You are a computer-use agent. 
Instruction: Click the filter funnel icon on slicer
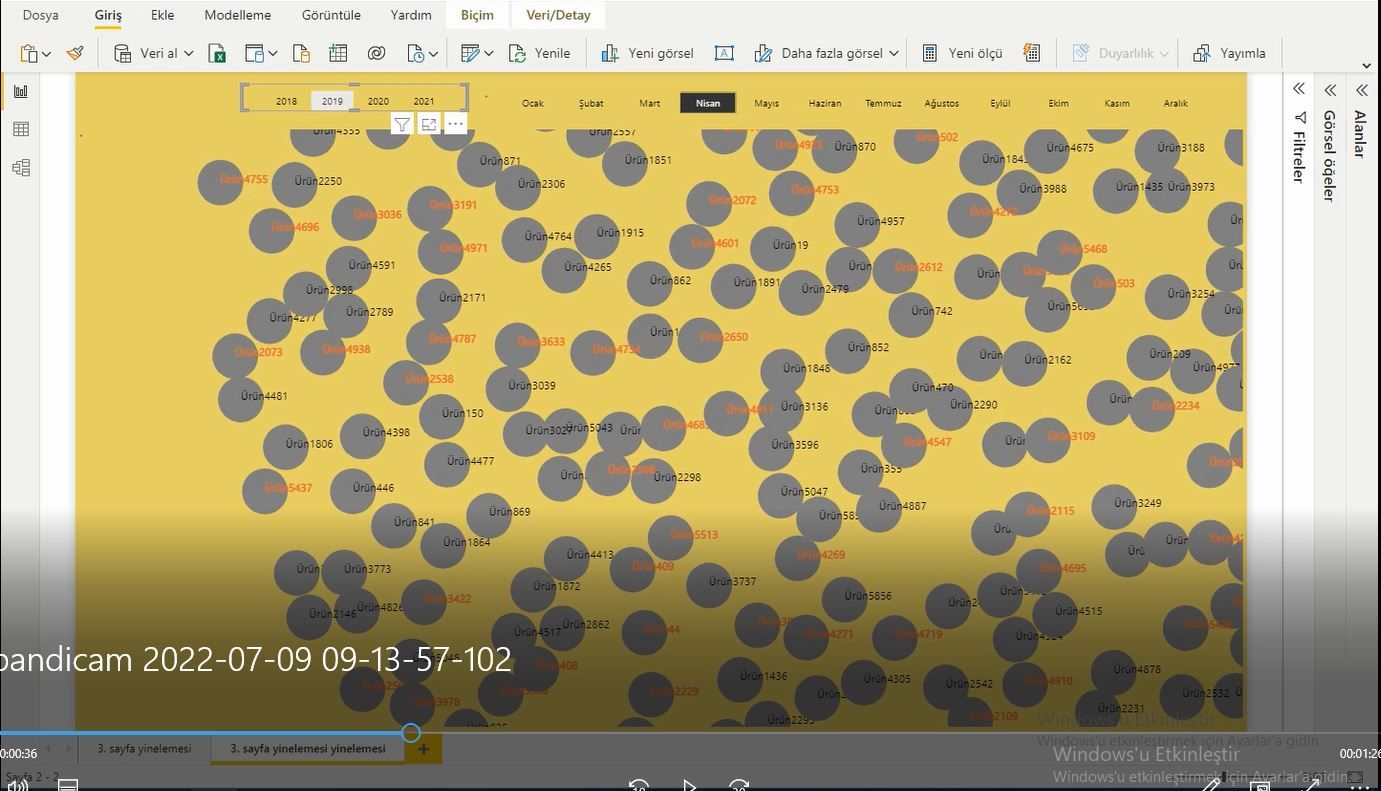[401, 124]
